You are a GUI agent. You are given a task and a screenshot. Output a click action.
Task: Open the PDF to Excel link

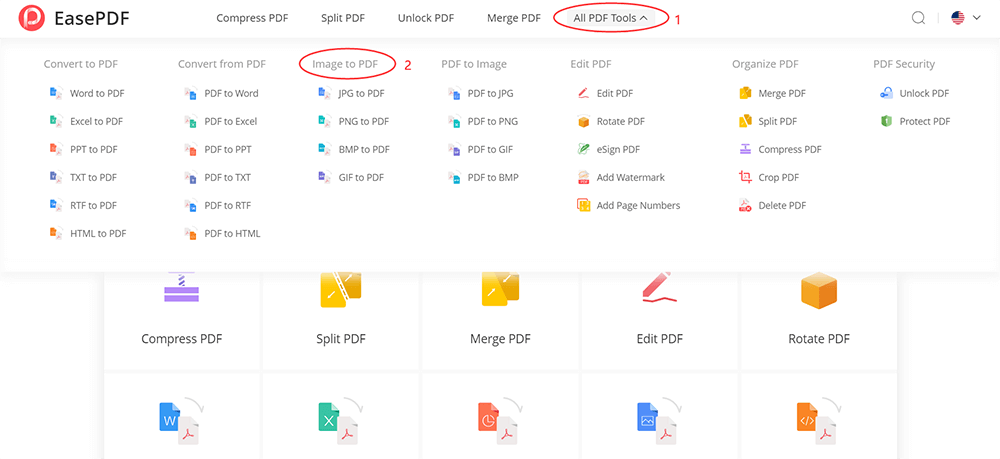tap(230, 121)
